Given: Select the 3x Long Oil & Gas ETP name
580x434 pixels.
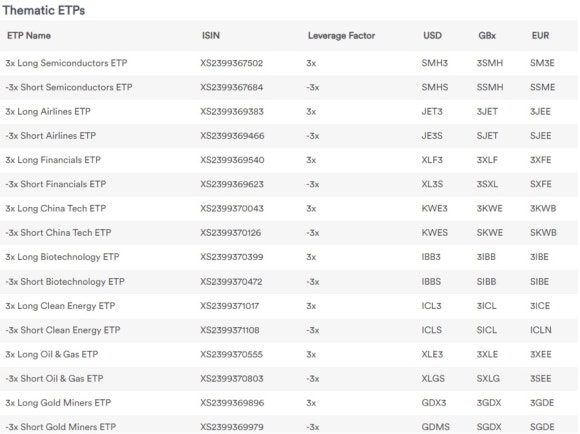Looking at the screenshot, I should coord(52,354).
